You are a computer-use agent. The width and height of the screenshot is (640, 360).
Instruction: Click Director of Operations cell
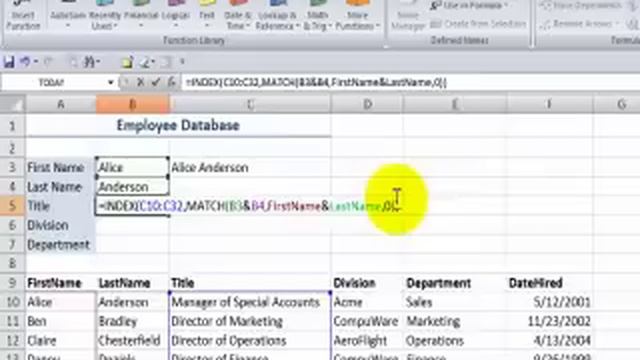pyautogui.click(x=250, y=341)
